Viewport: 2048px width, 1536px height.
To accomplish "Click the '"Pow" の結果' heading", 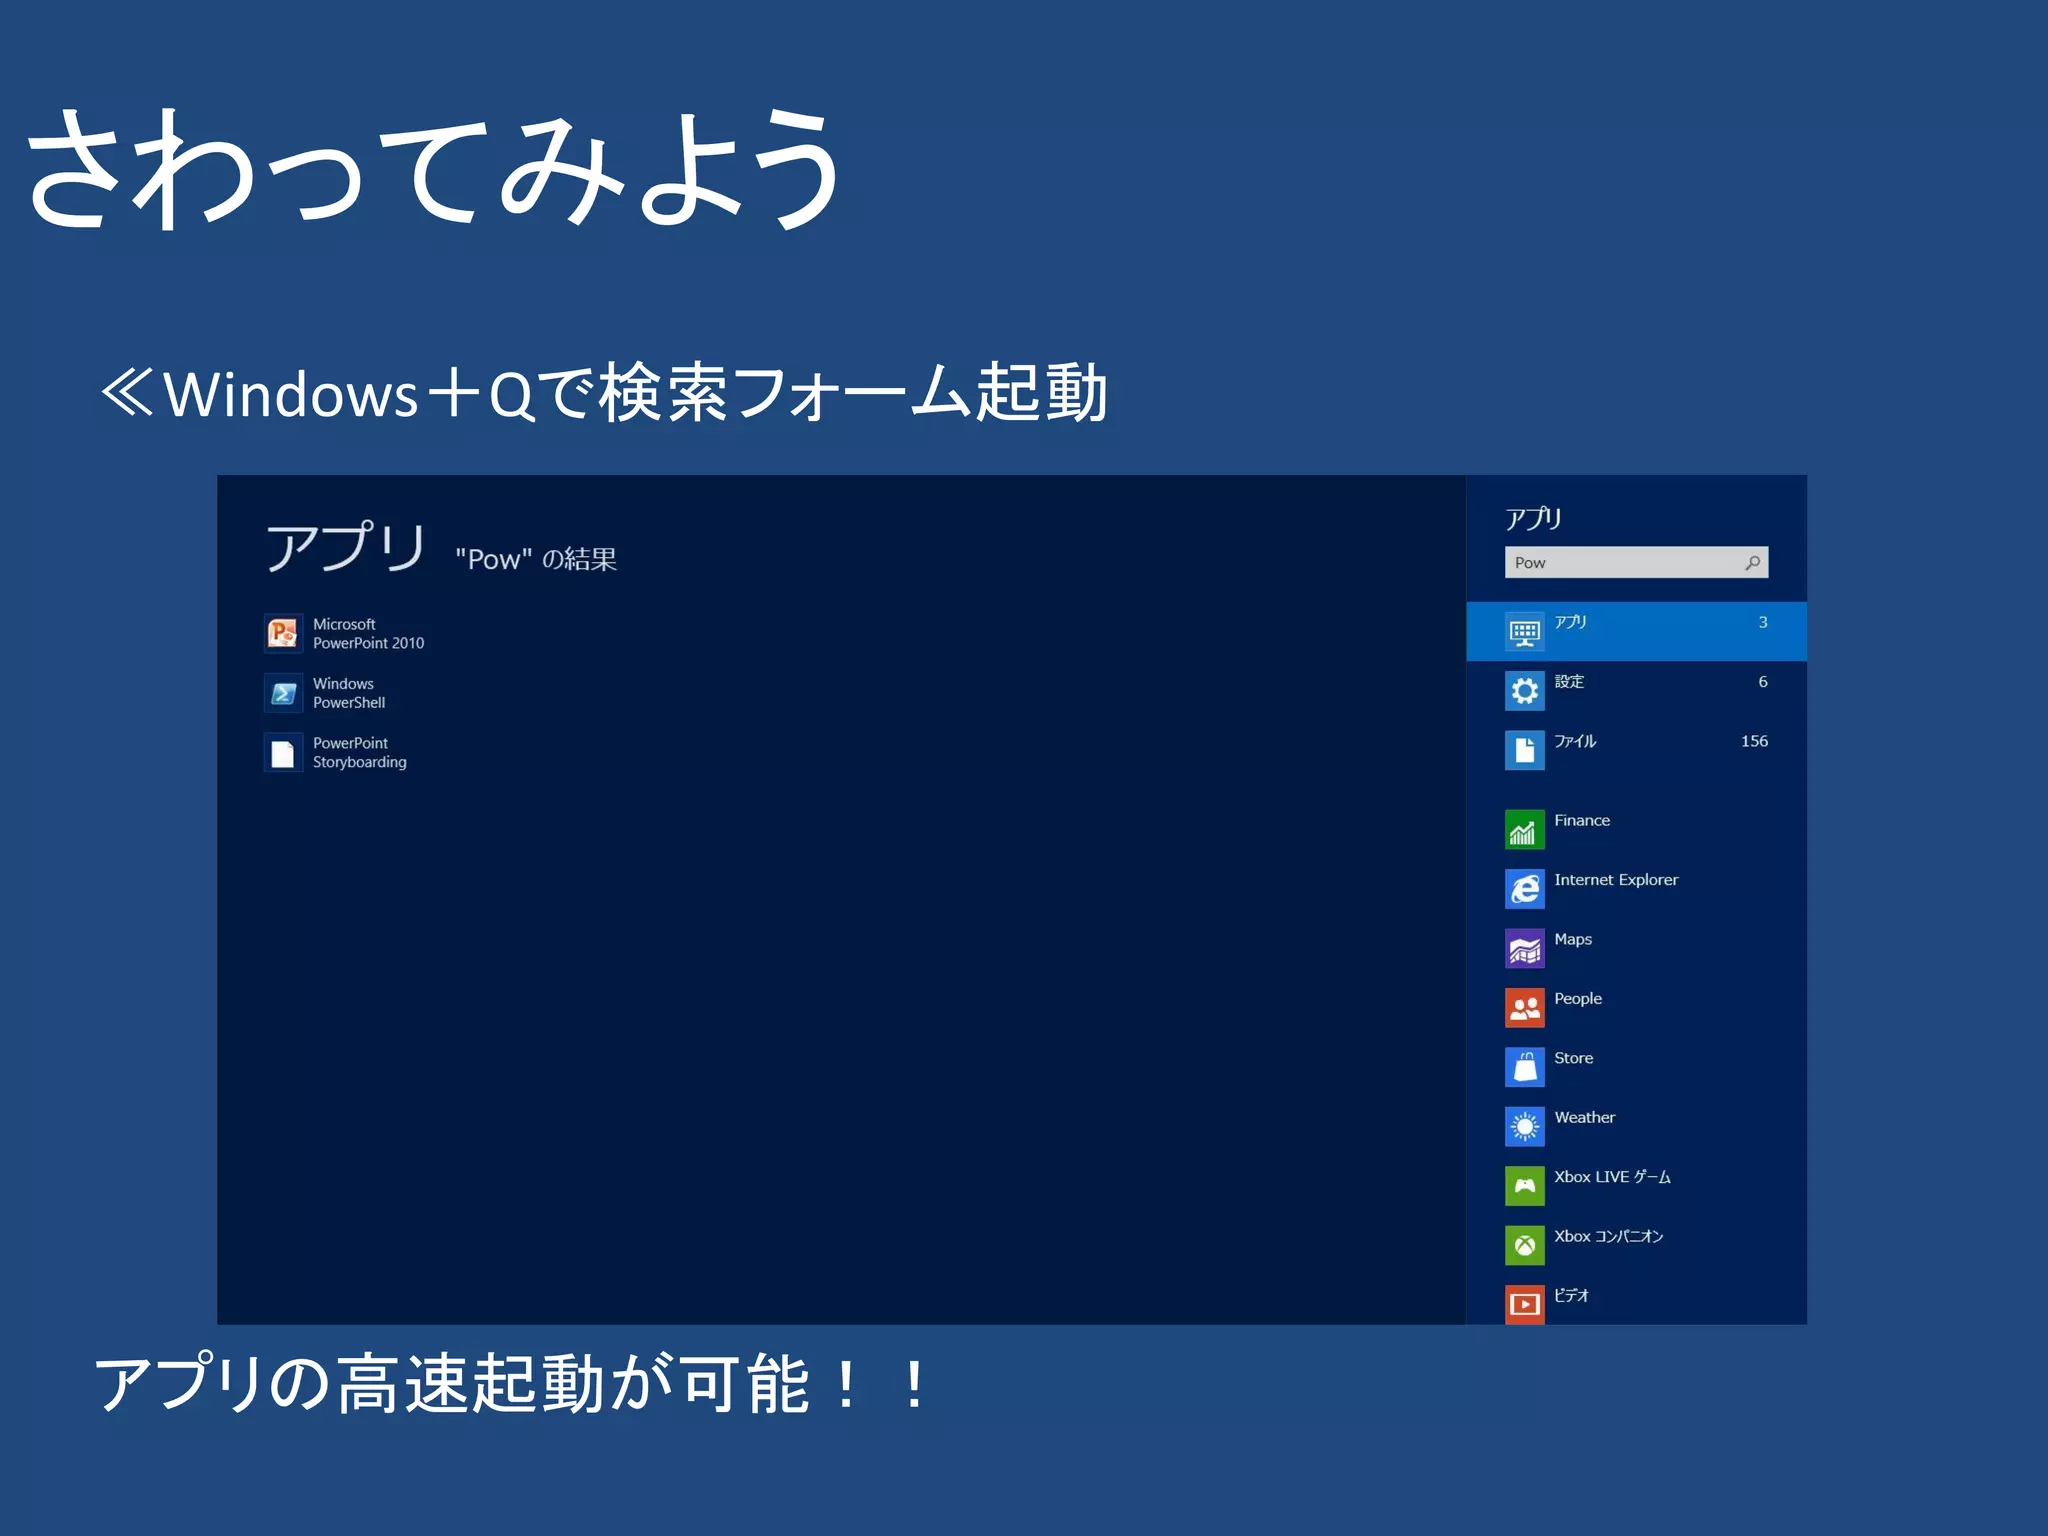I will click(536, 559).
